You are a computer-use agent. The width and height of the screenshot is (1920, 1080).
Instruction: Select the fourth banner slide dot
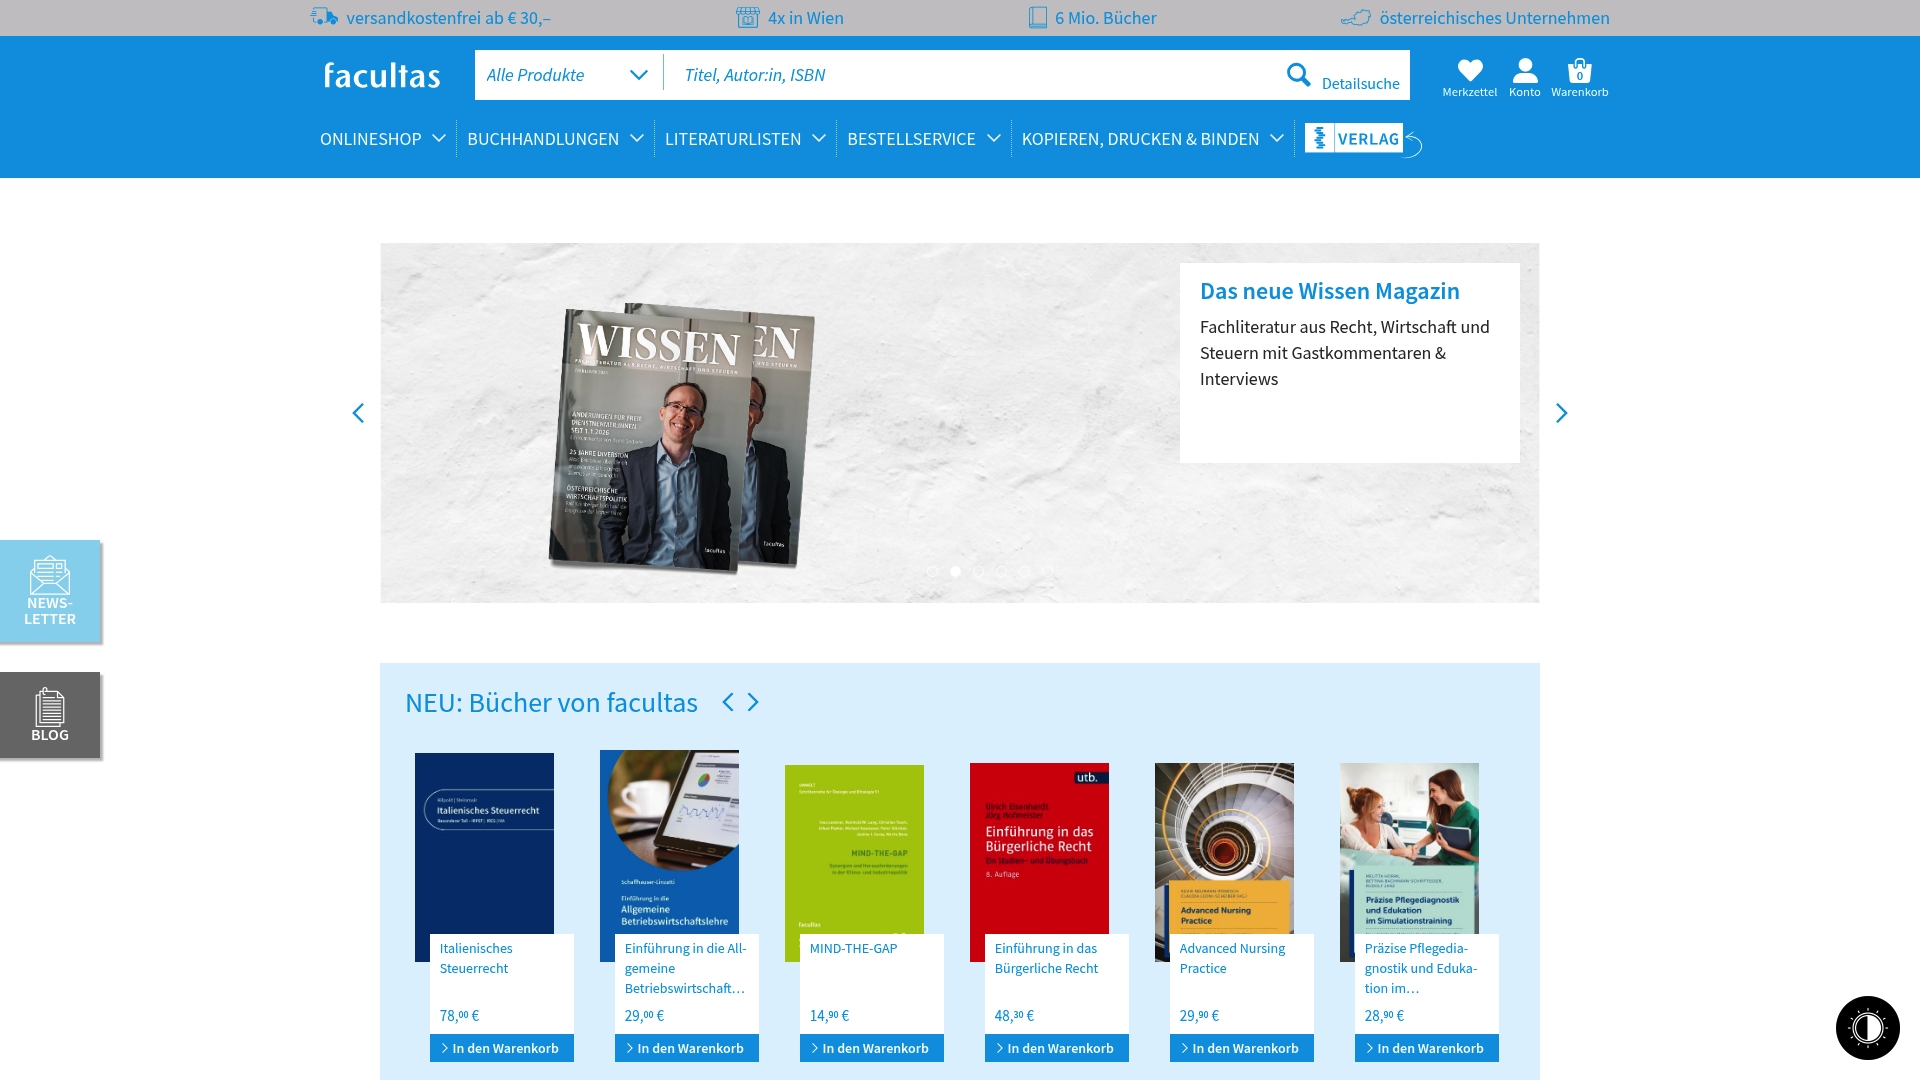coord(1001,572)
